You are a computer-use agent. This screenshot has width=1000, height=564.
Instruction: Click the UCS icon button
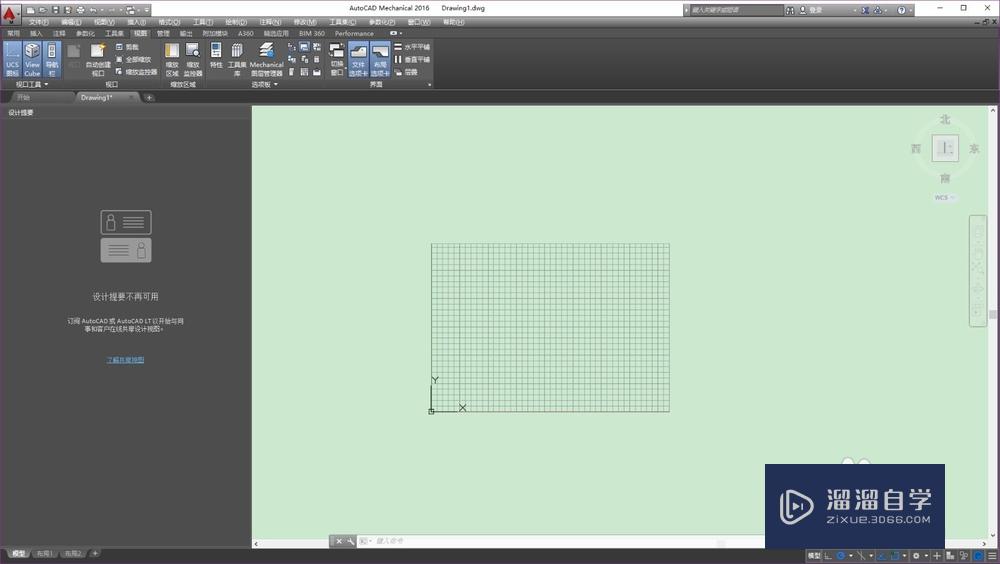[12, 59]
